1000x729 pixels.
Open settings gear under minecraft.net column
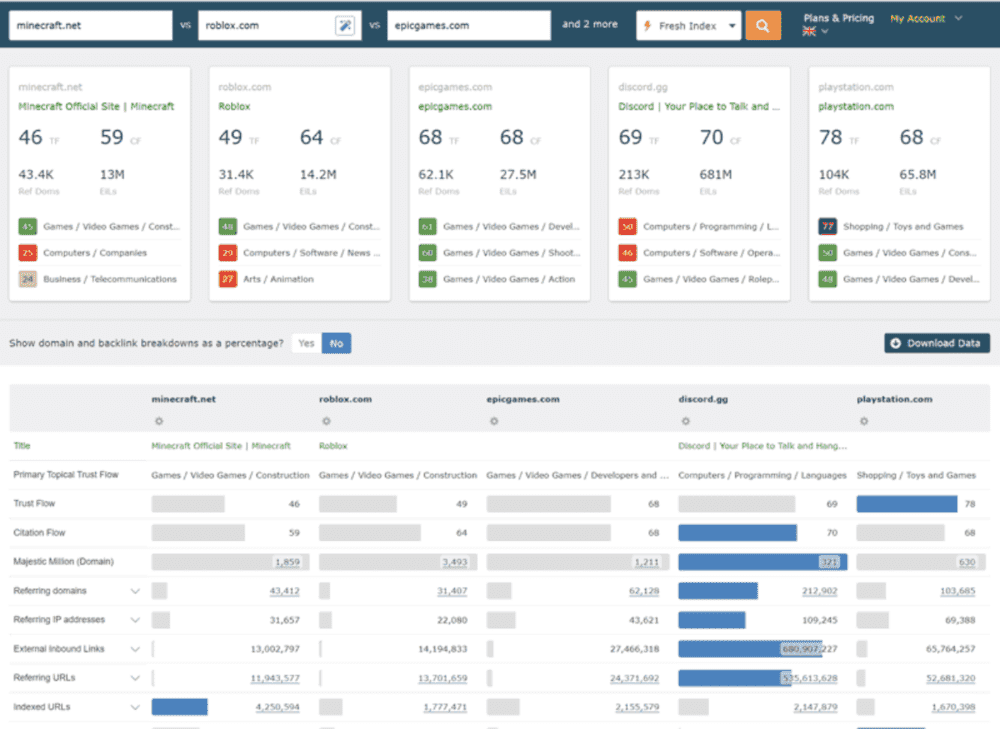[x=159, y=421]
